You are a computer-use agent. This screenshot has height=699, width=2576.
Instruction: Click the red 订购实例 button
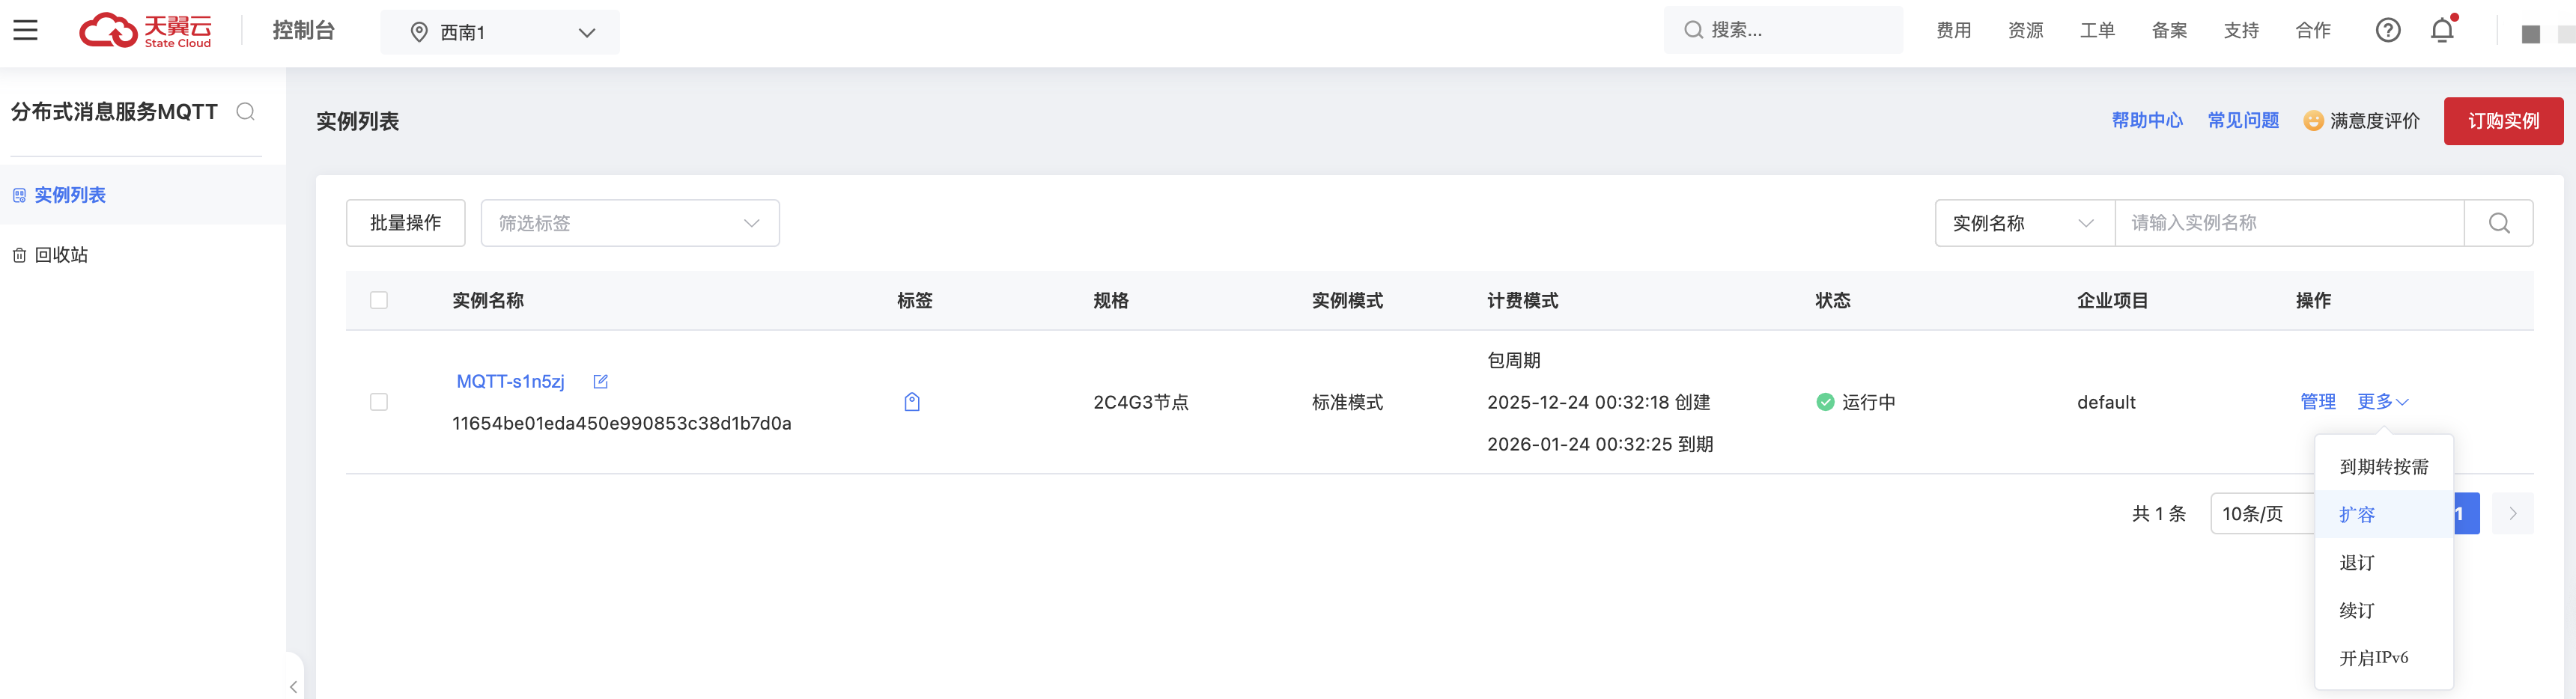pos(2503,121)
